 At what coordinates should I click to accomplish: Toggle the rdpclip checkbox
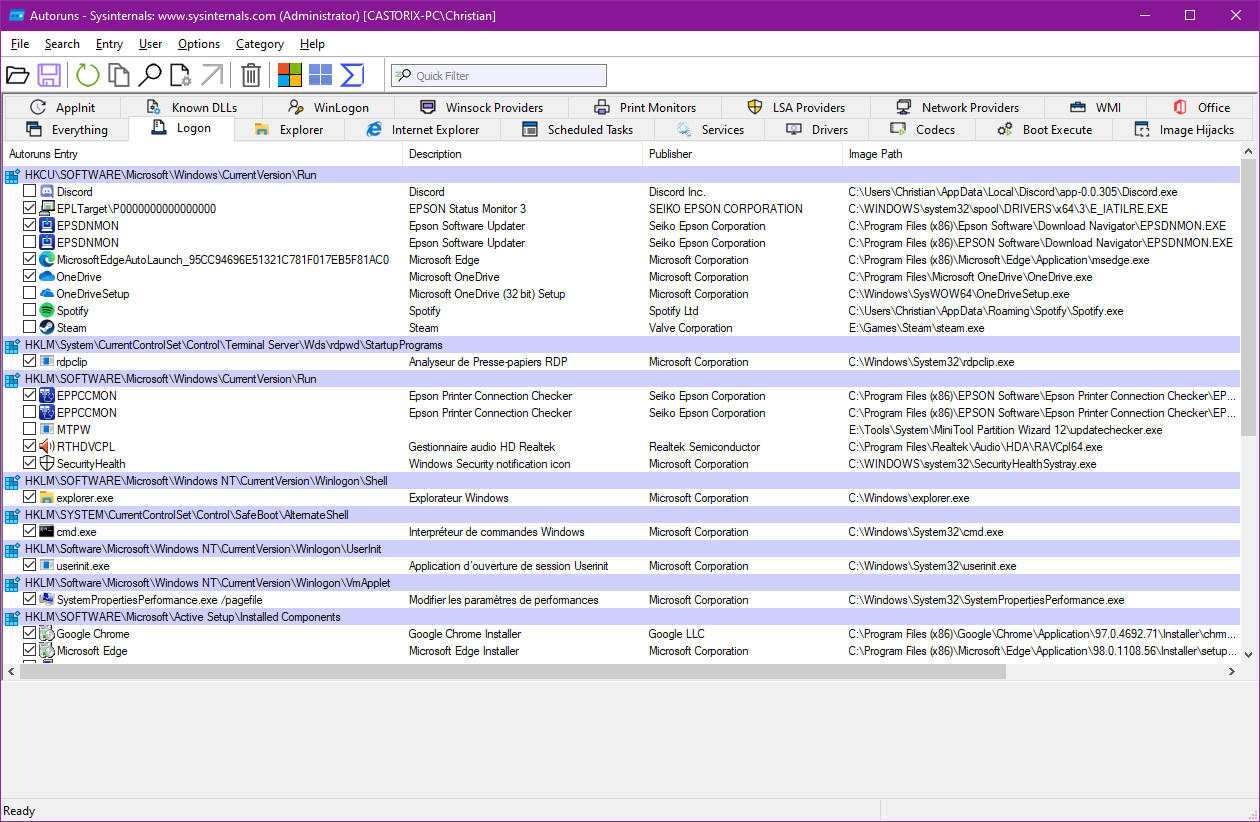pyautogui.click(x=30, y=362)
